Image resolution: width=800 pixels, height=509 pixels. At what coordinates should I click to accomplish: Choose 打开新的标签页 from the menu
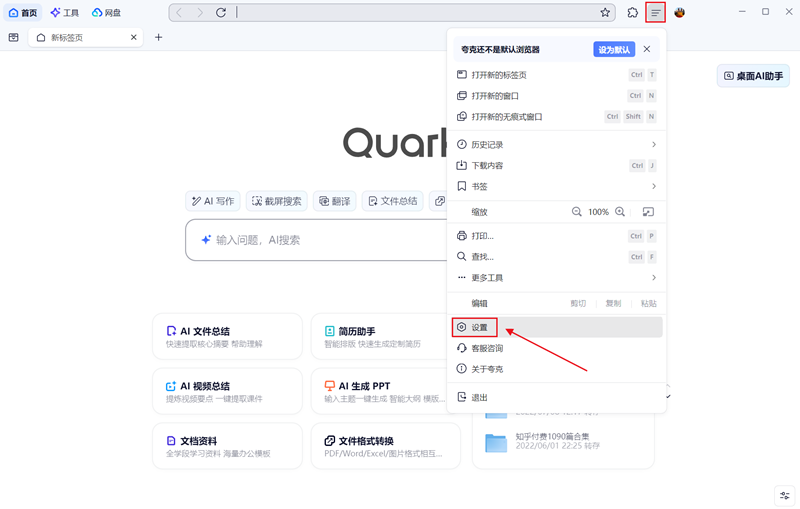tap(557, 75)
